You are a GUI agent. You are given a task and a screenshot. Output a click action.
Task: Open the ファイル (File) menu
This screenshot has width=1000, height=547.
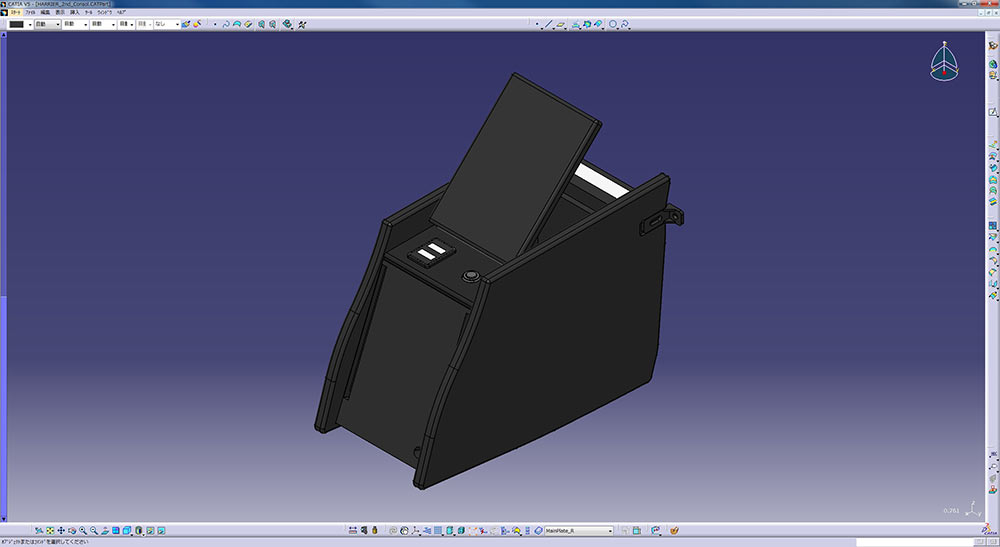(30, 12)
